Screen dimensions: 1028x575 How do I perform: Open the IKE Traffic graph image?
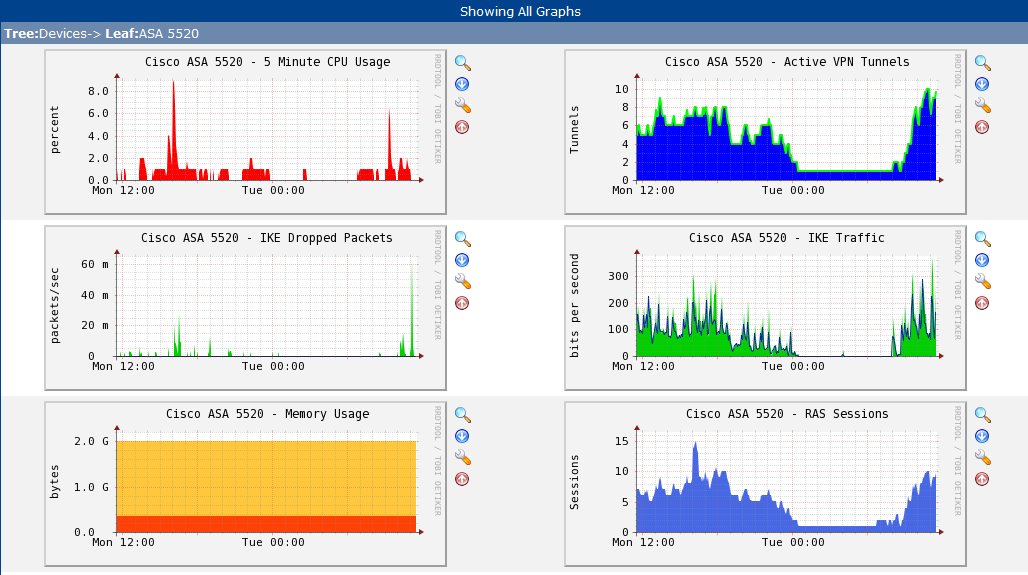tap(765, 308)
